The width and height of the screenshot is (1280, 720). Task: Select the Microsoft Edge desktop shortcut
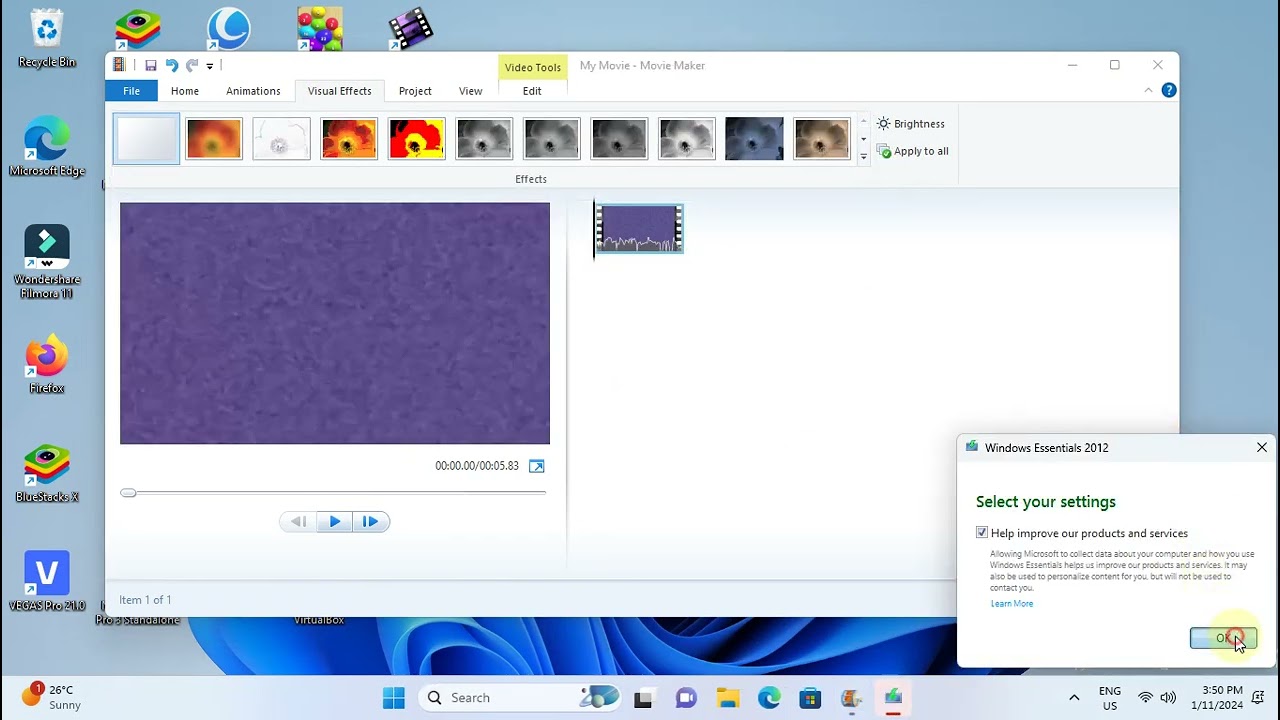[x=47, y=147]
